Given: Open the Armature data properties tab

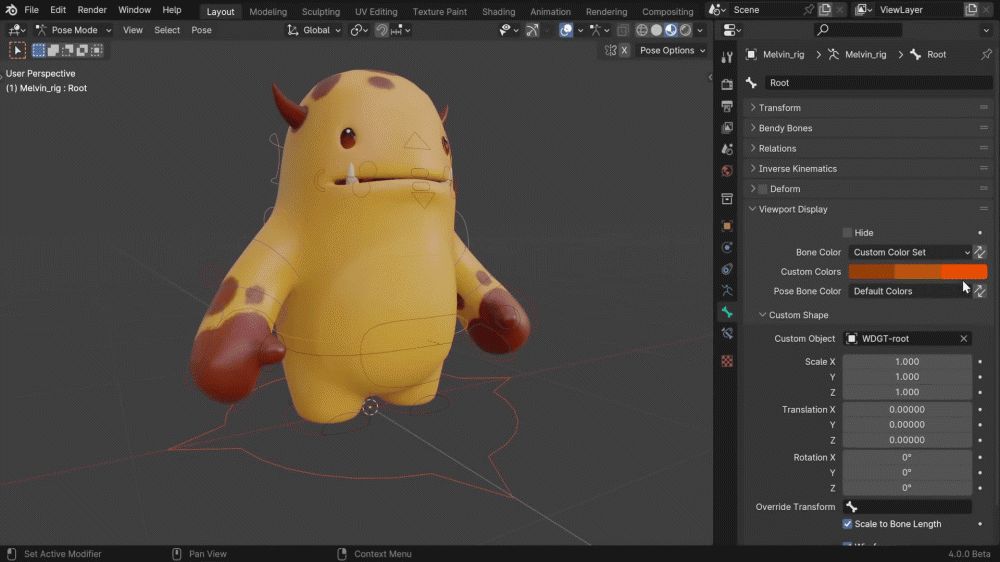Looking at the screenshot, I should click(x=727, y=291).
